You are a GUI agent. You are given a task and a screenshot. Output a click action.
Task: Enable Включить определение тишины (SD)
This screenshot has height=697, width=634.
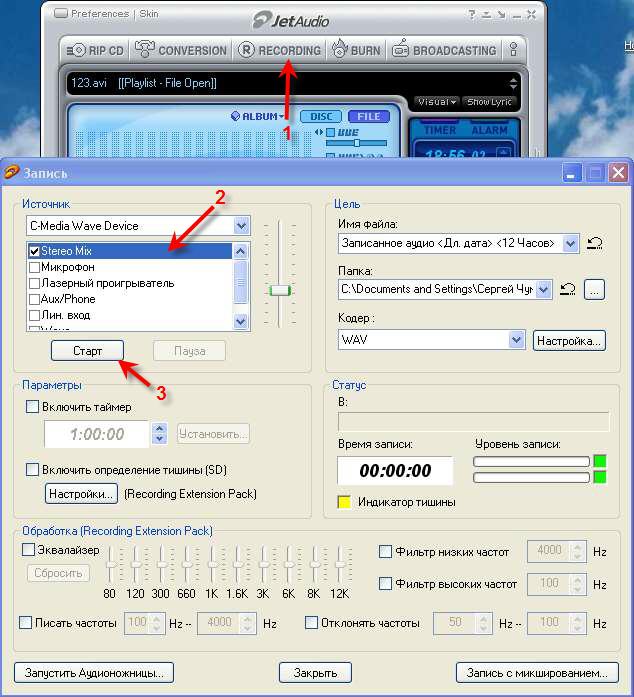point(32,469)
